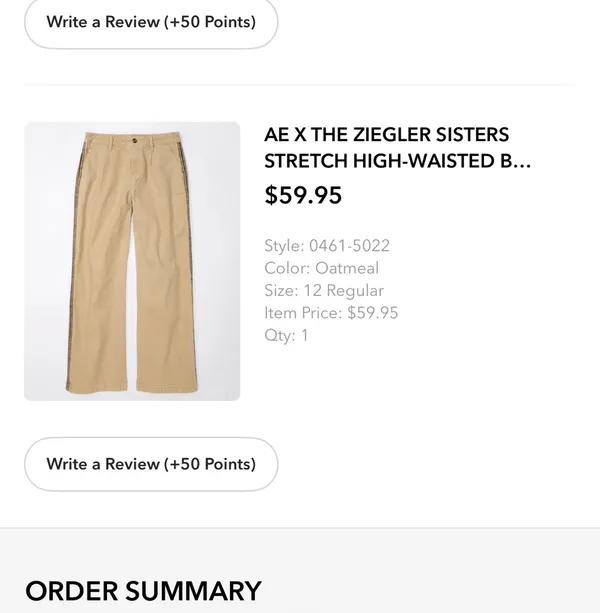This screenshot has height=613, width=600.
Task: Write a review for the Ziegler Sisters pants
Action: pyautogui.click(x=151, y=464)
